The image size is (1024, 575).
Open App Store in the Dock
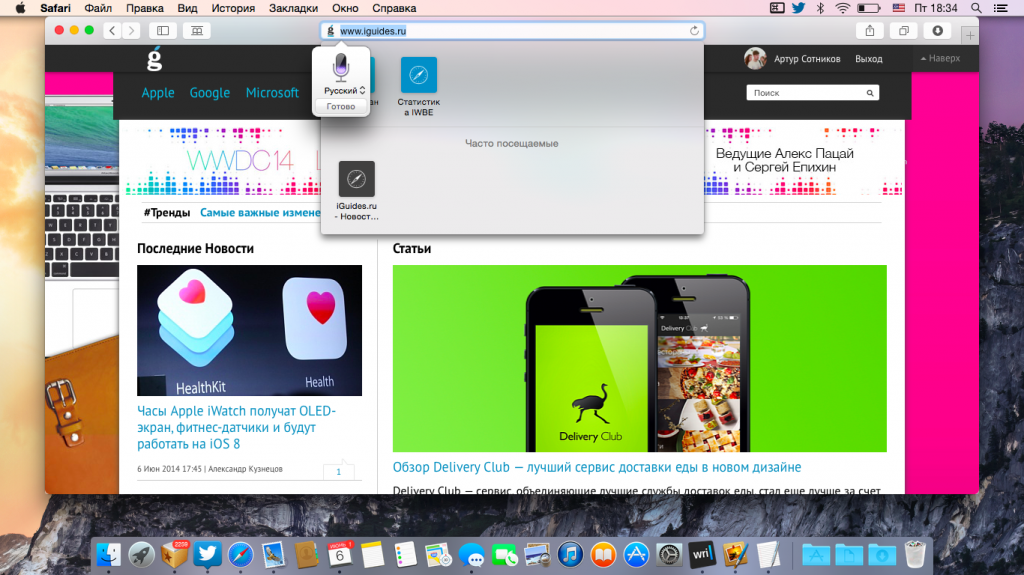[636, 555]
